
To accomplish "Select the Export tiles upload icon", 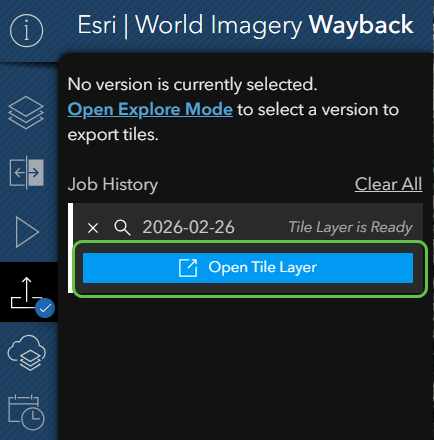I will click(27, 293).
